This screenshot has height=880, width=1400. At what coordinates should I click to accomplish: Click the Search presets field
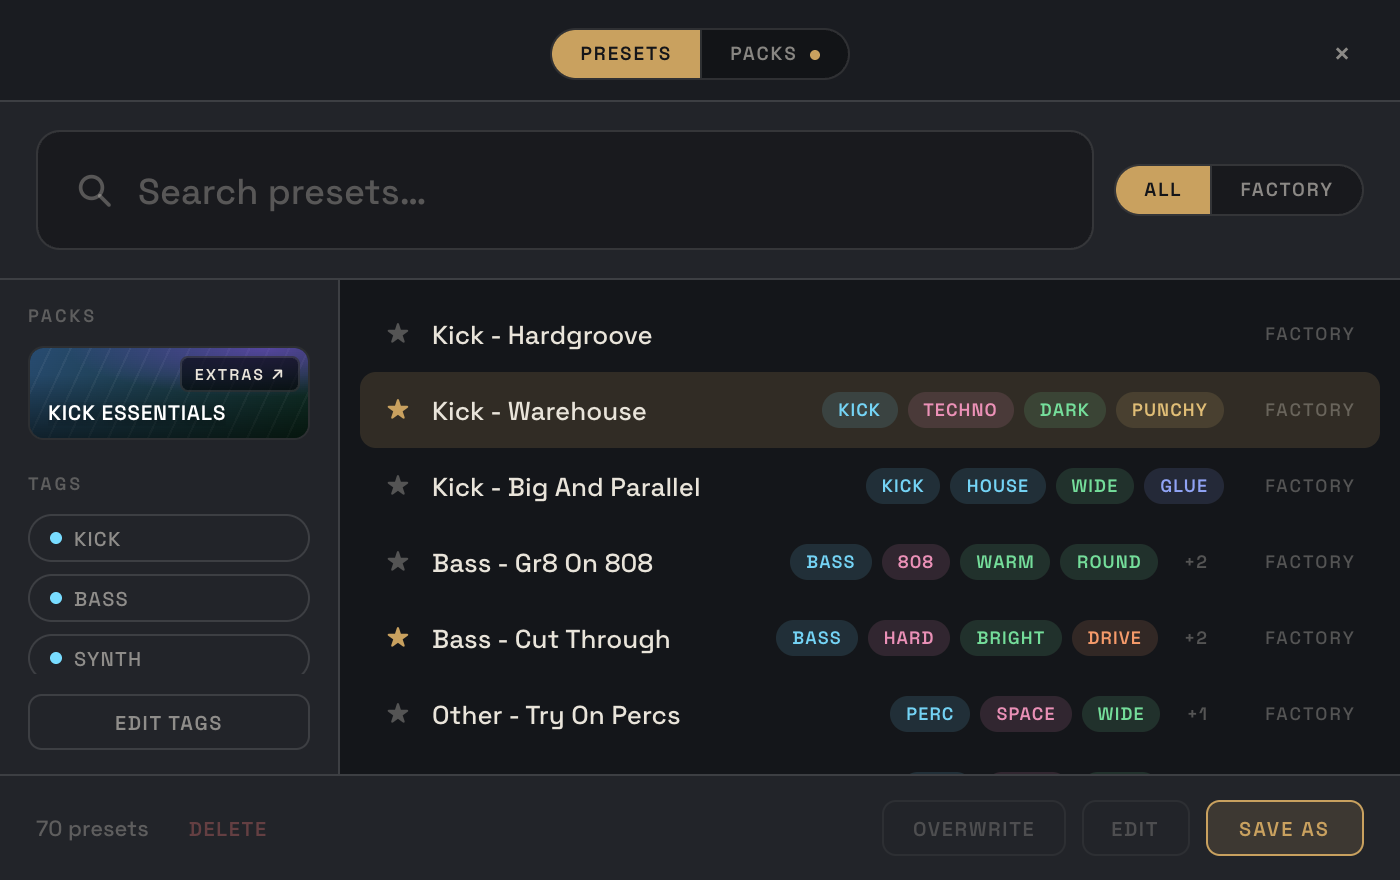(565, 190)
